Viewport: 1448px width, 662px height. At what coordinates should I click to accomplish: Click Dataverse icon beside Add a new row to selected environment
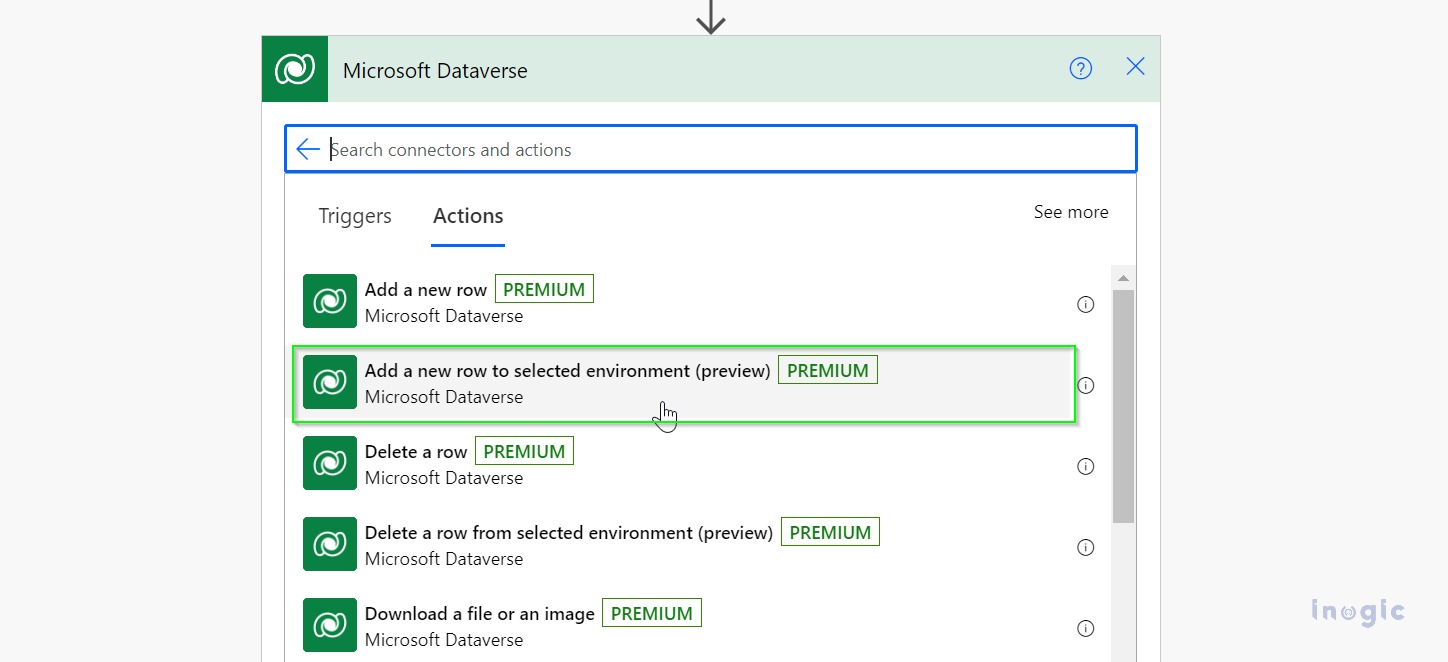tap(330, 382)
